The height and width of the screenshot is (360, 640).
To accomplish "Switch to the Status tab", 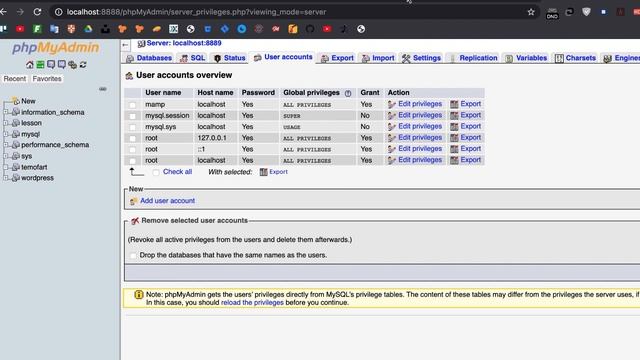I will (x=230, y=58).
